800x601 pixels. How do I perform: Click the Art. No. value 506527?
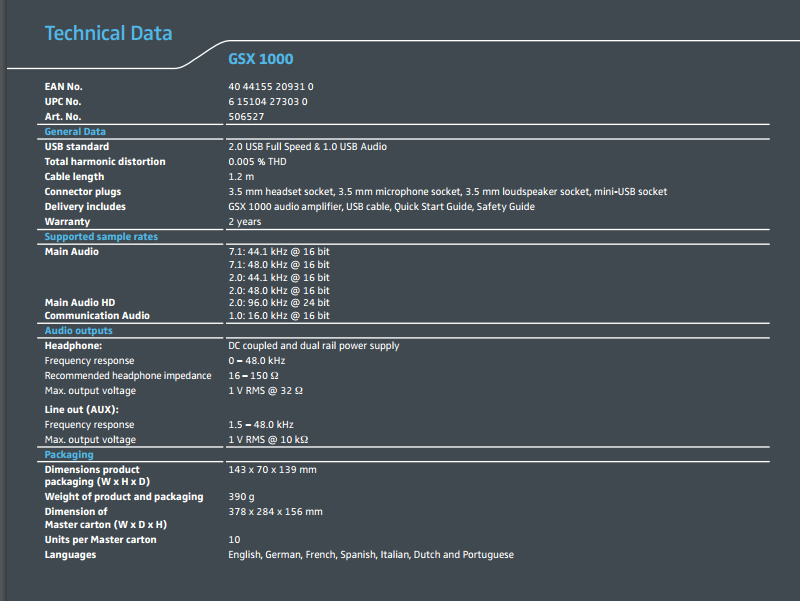click(x=246, y=117)
